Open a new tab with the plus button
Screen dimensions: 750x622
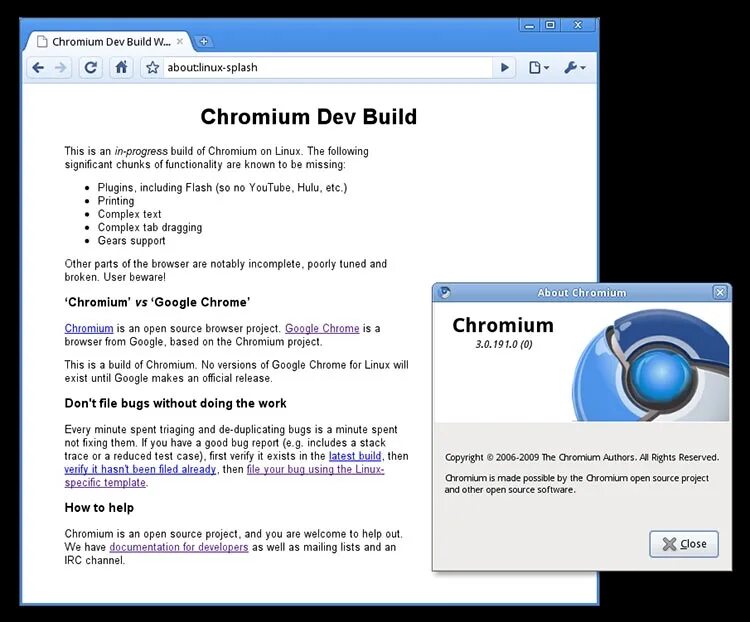204,42
